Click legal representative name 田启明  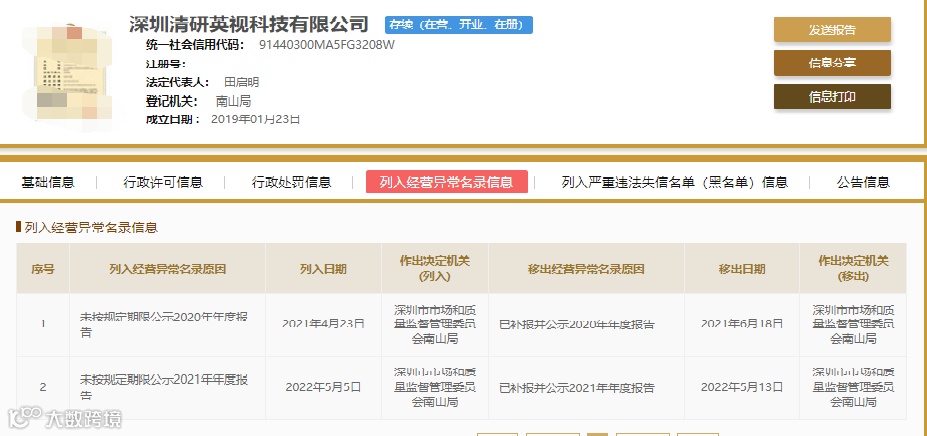tap(241, 82)
